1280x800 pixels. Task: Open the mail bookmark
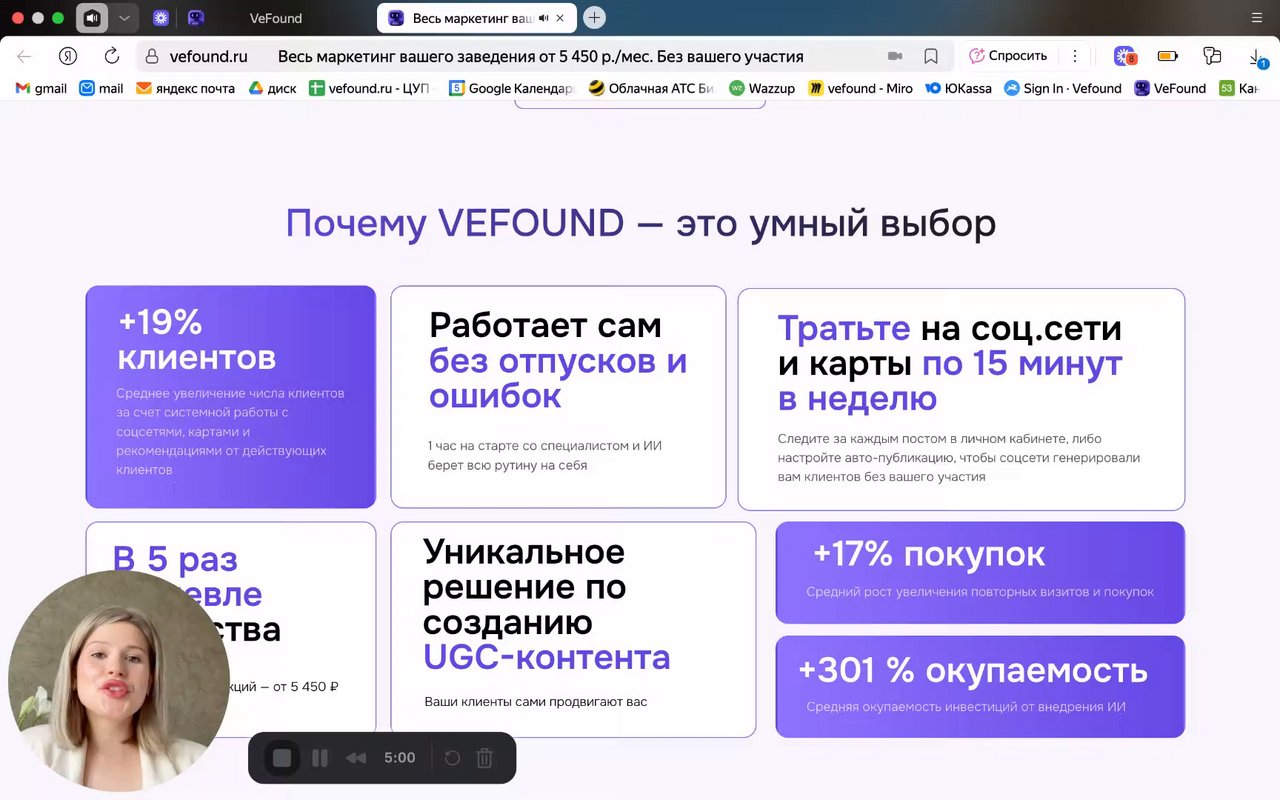pos(101,88)
